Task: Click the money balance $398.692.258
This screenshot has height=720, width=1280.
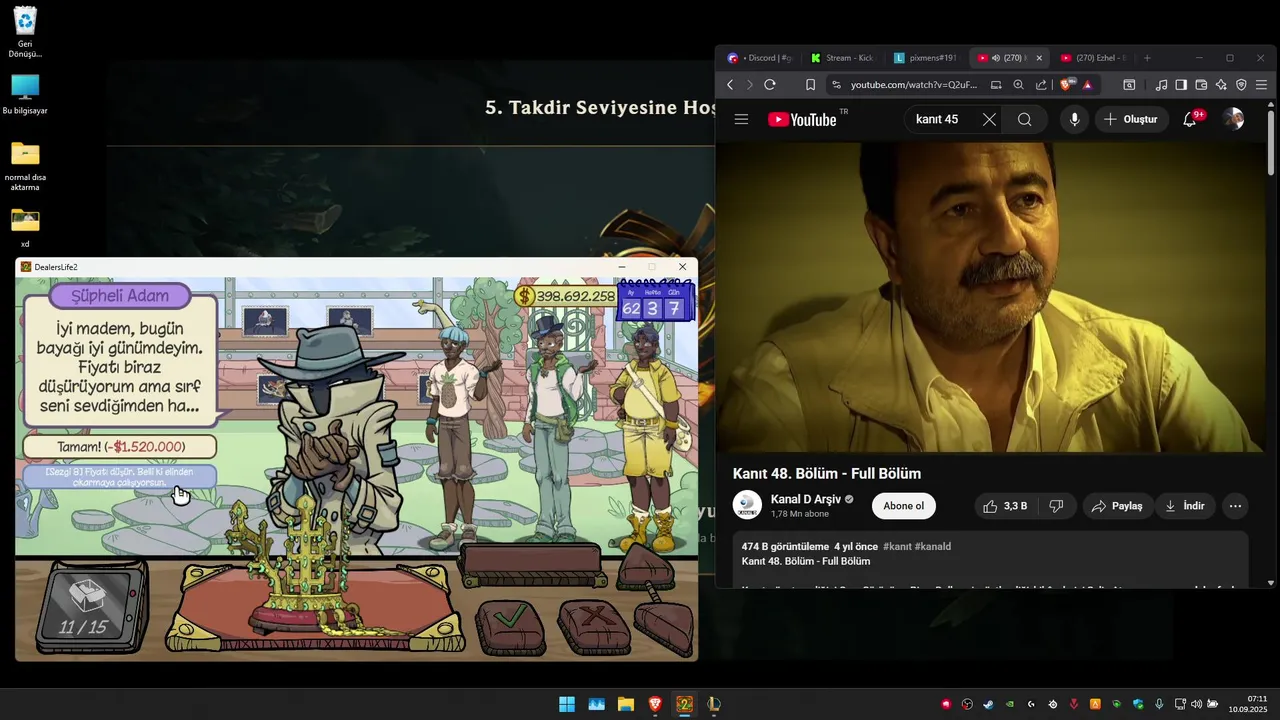Action: coord(566,296)
